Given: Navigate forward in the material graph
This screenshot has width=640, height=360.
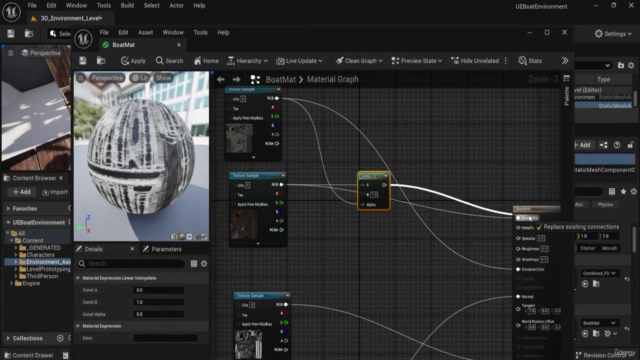Looking at the screenshot, I should [x=236, y=79].
